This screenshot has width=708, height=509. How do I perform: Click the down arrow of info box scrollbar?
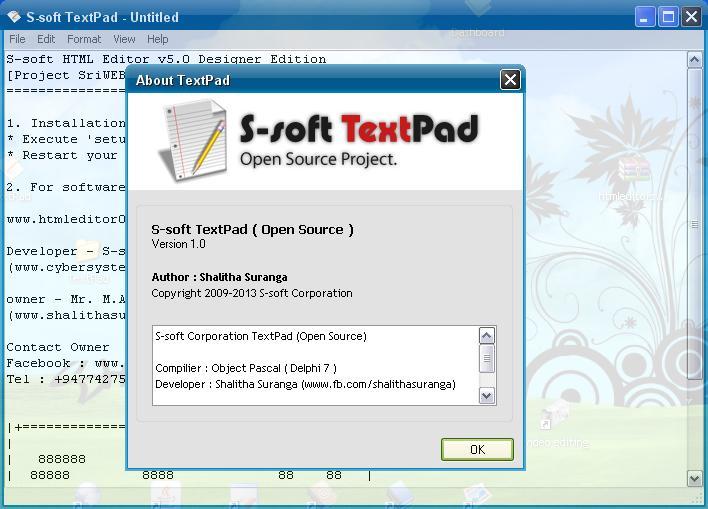tap(486, 396)
